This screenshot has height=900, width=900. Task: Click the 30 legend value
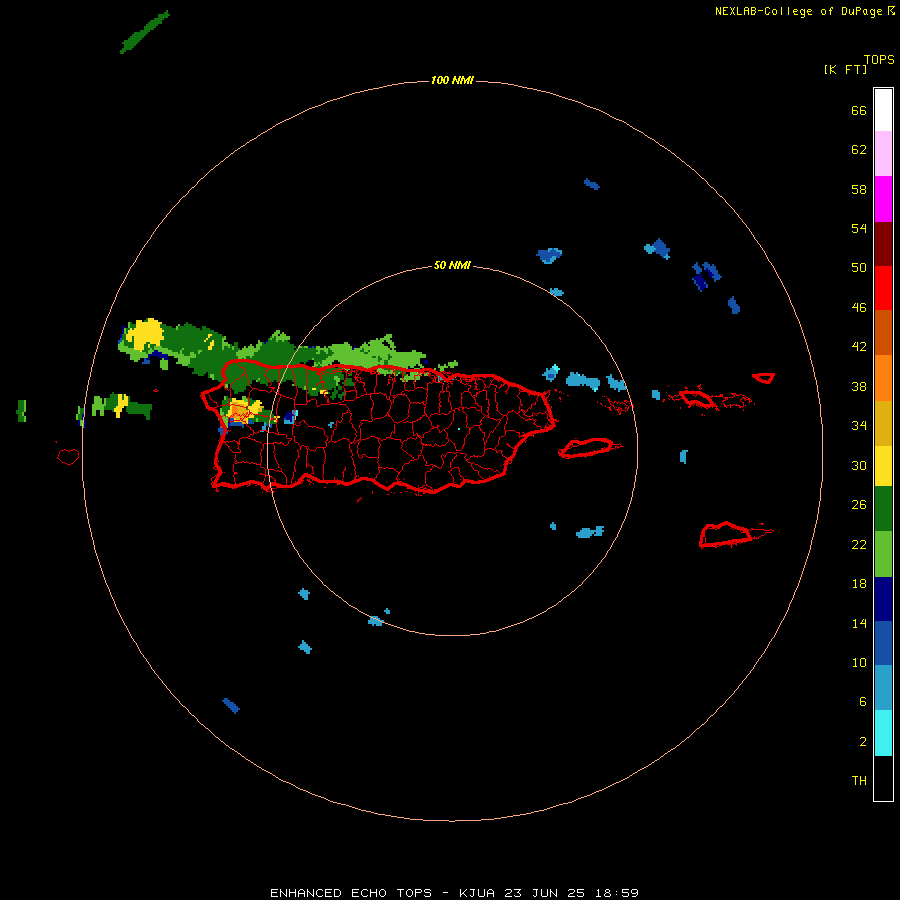859,465
